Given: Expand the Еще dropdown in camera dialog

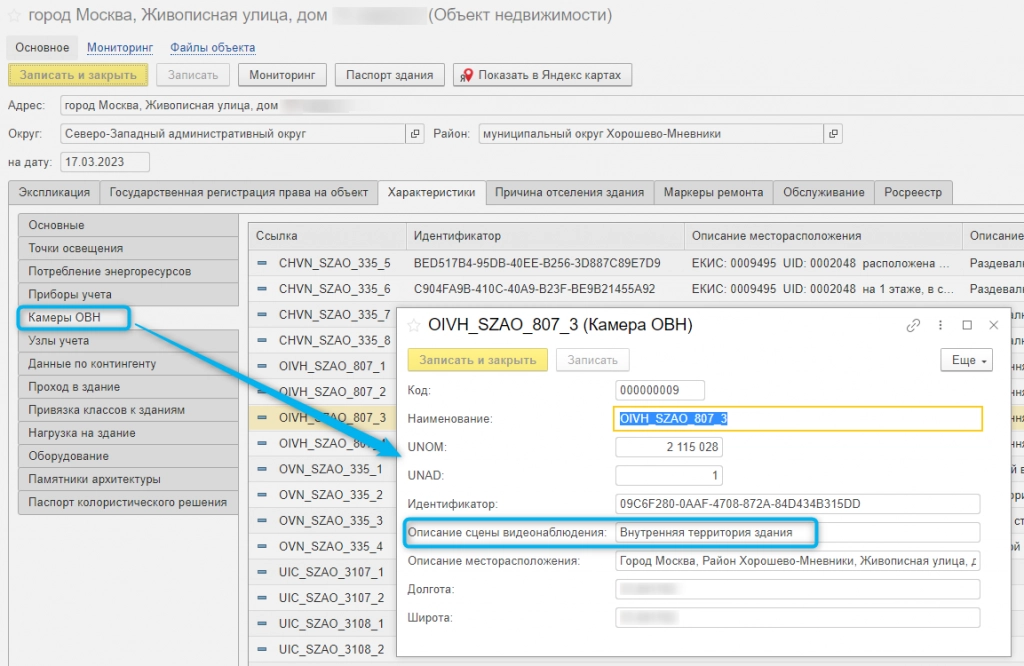Looking at the screenshot, I should (966, 360).
